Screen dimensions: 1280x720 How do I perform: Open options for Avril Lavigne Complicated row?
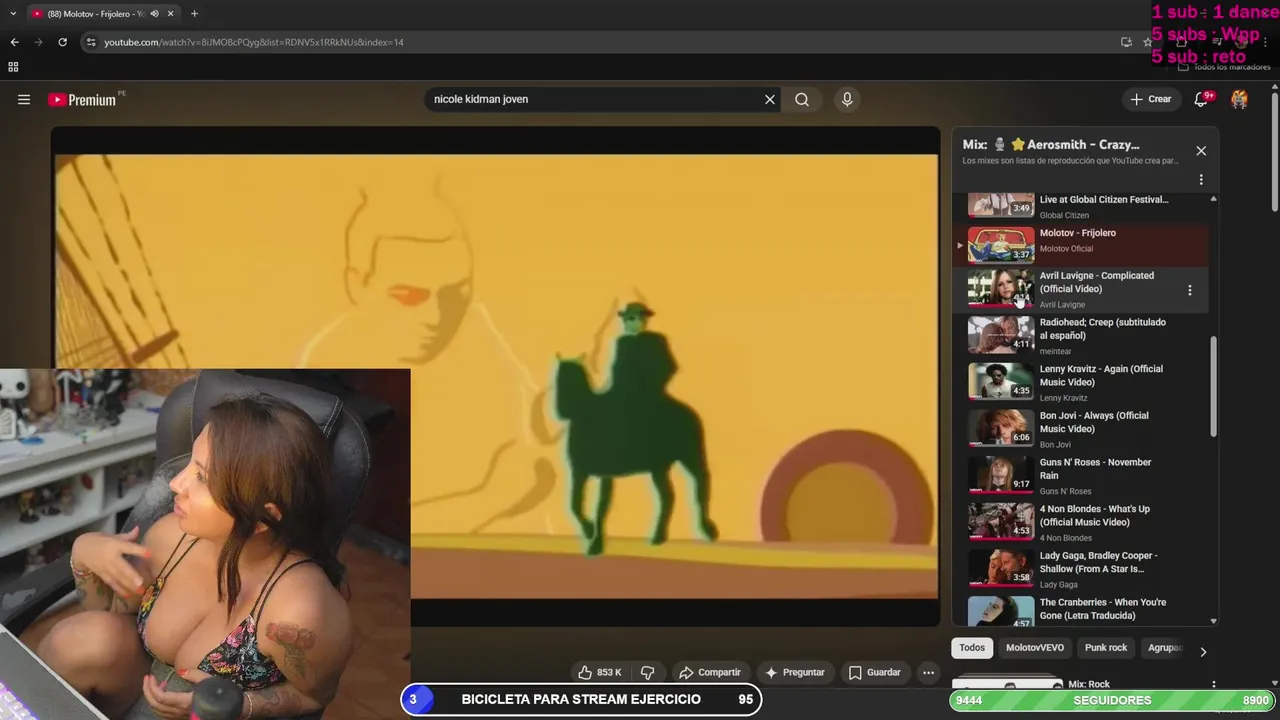1189,290
